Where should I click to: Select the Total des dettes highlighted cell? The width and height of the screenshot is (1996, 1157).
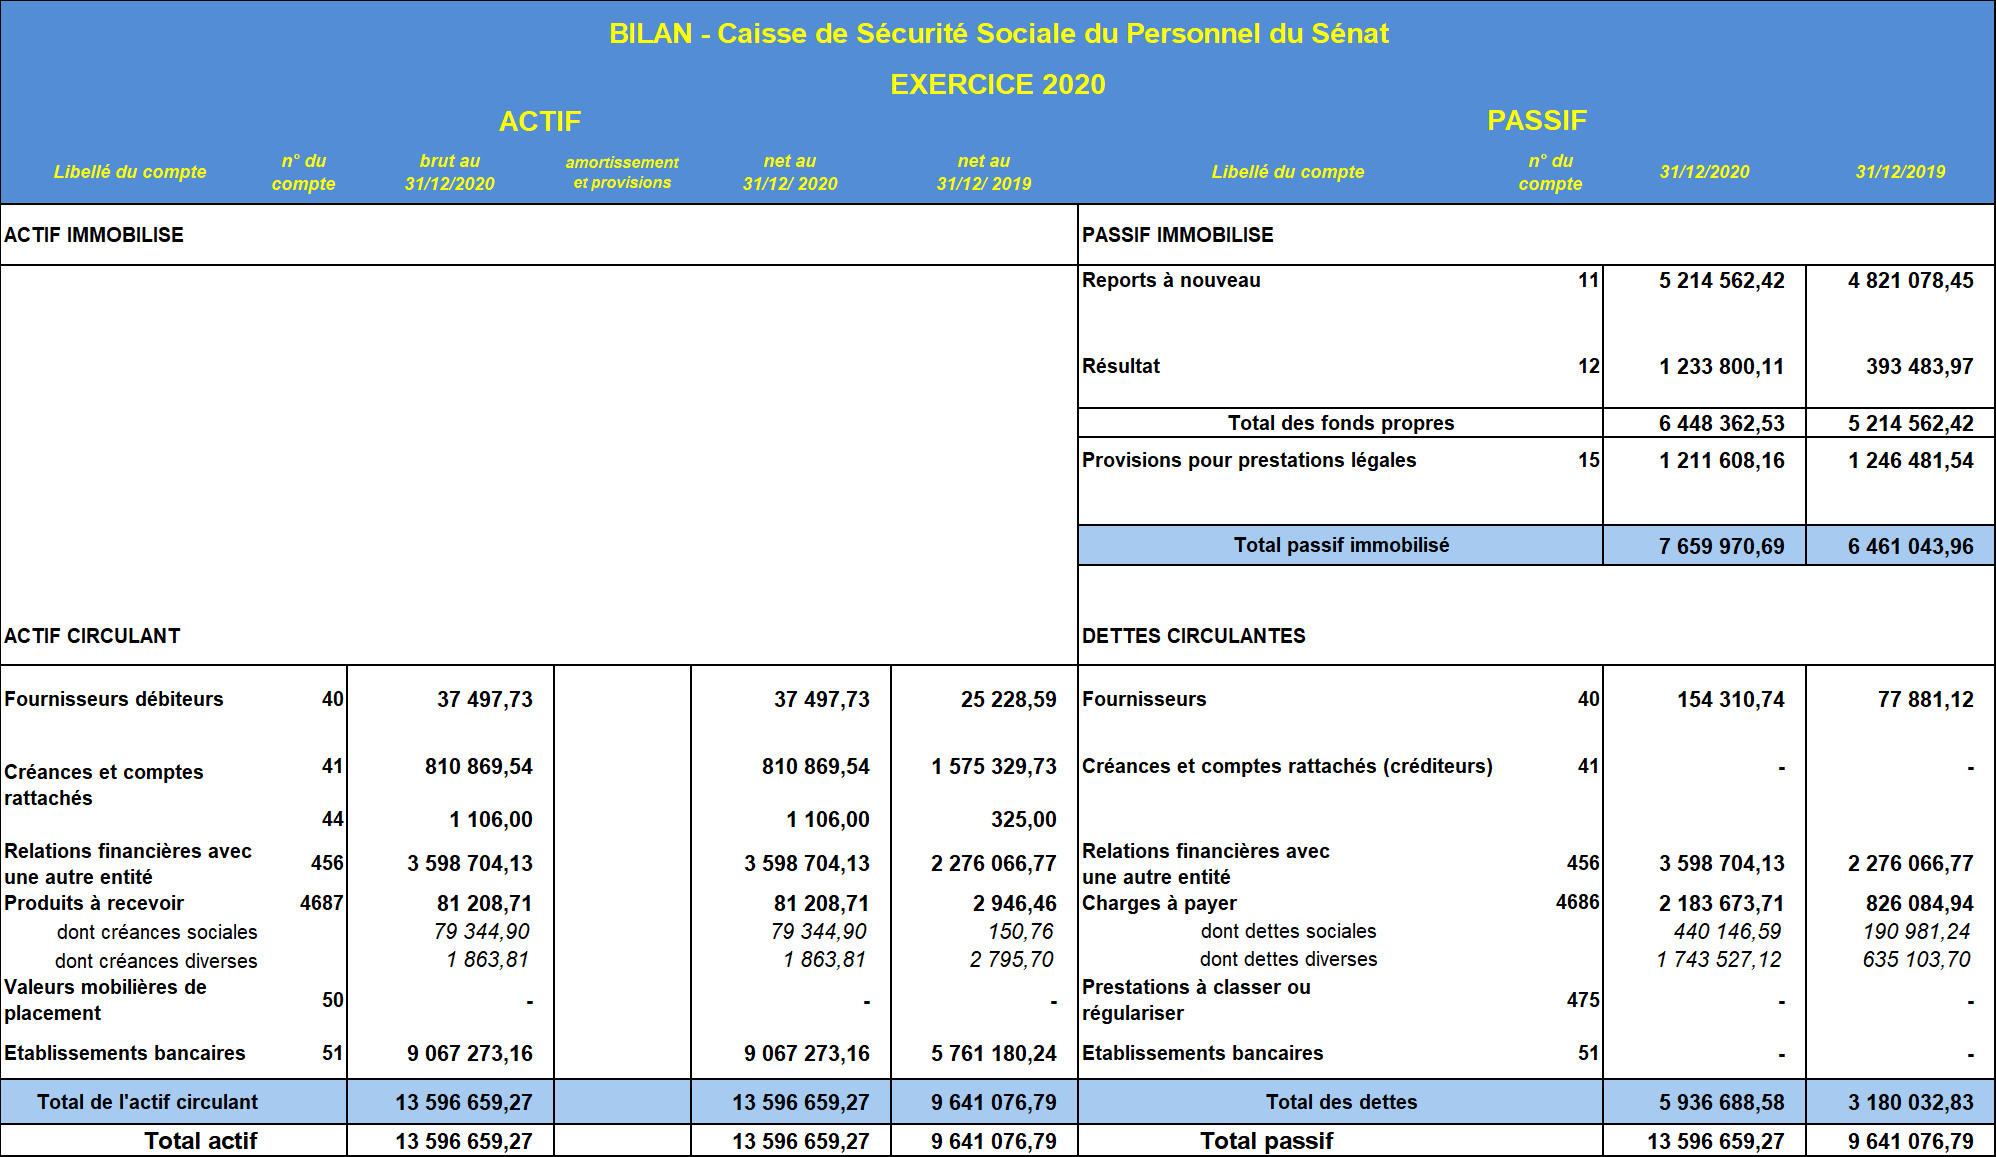1340,1102
